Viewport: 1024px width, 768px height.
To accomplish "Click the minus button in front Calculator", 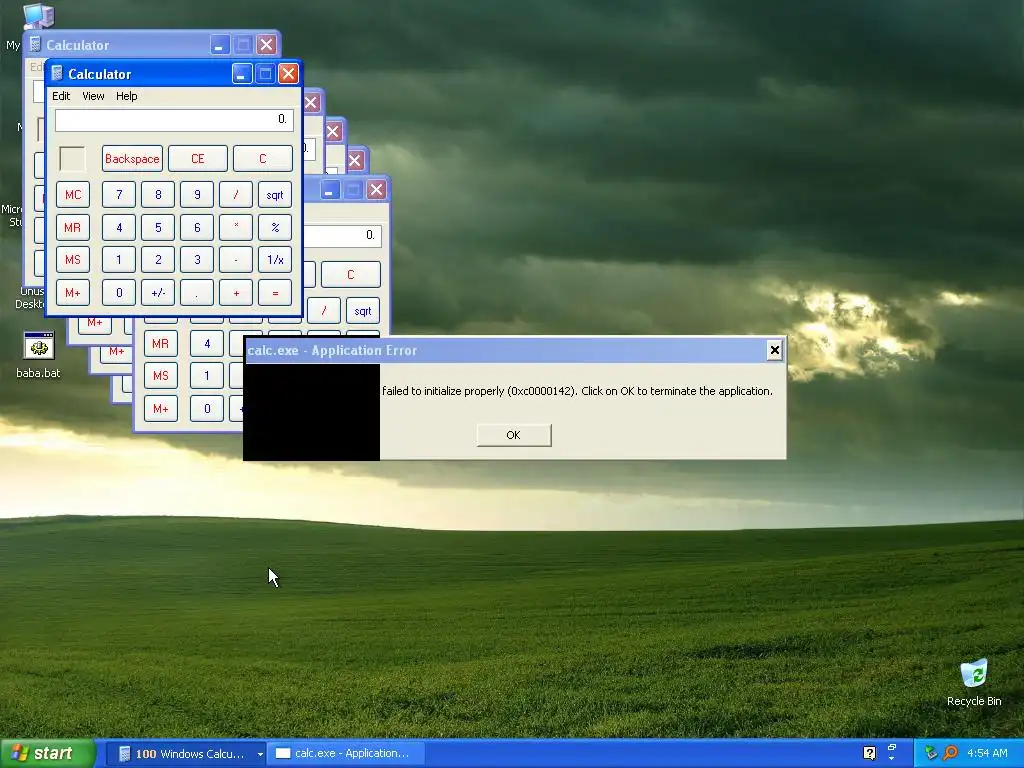I will [236, 260].
